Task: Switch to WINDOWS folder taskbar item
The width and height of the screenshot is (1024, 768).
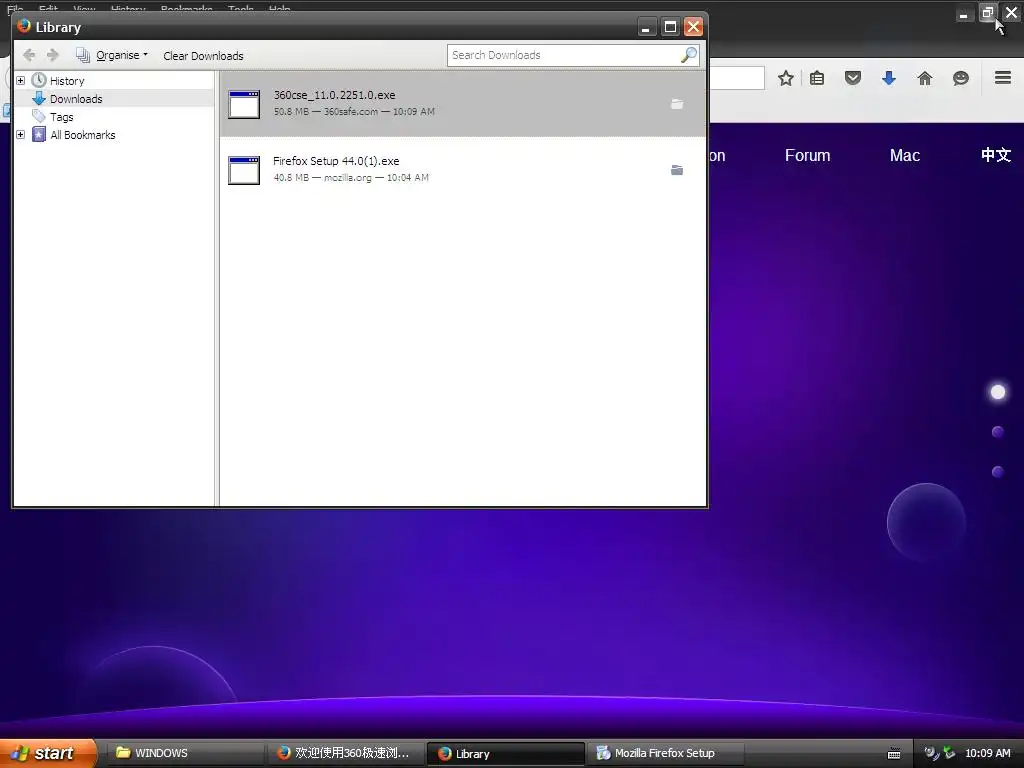Action: pyautogui.click(x=185, y=753)
